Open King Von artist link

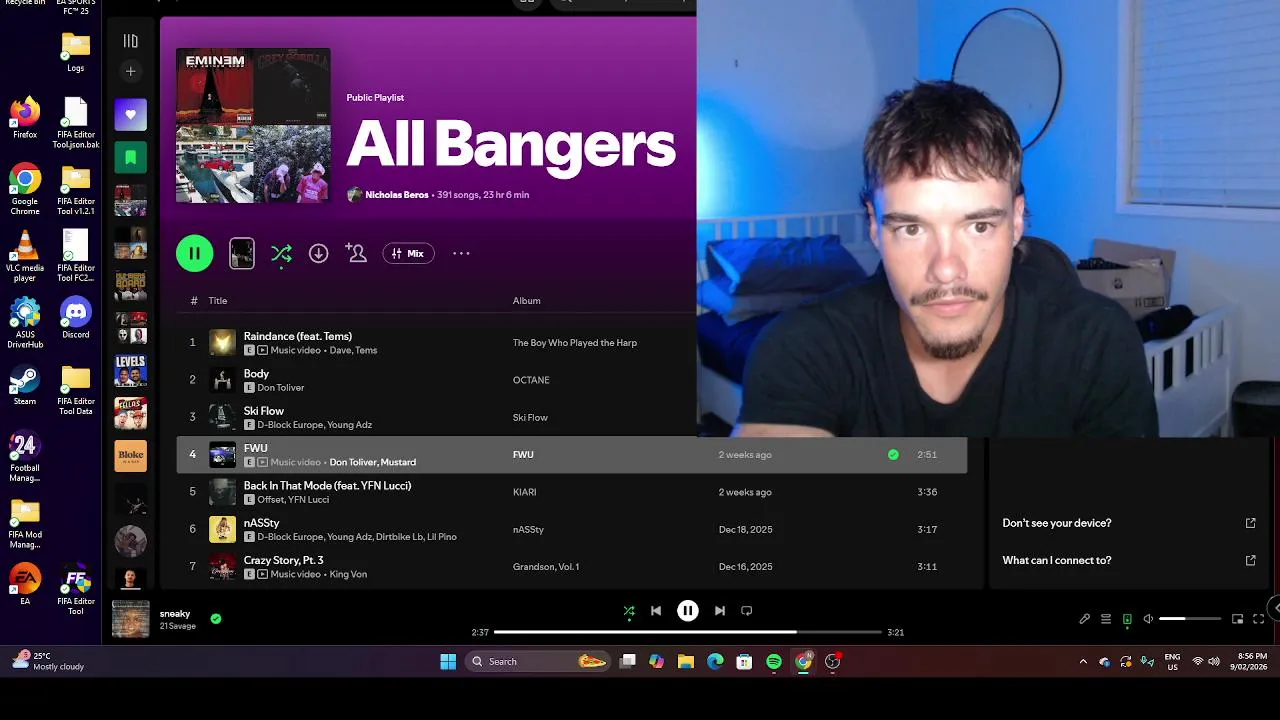[x=348, y=575]
